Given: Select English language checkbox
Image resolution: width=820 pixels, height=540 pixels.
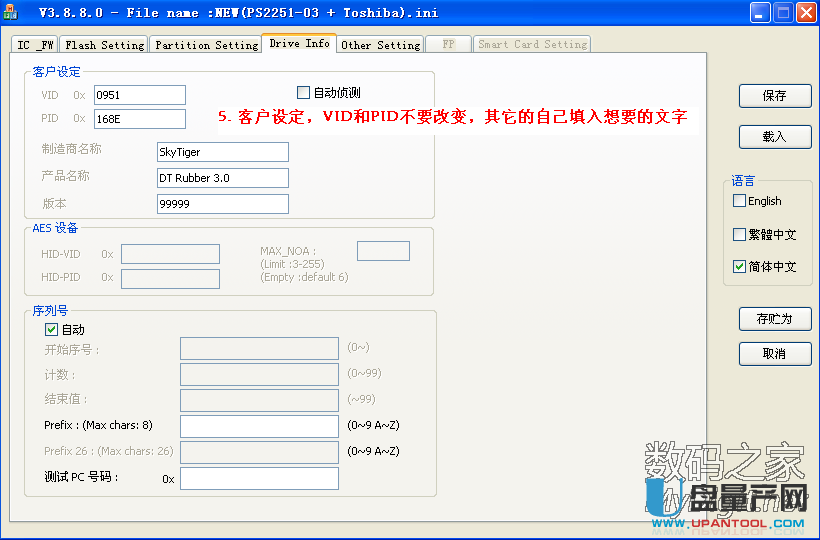Looking at the screenshot, I should click(x=740, y=201).
